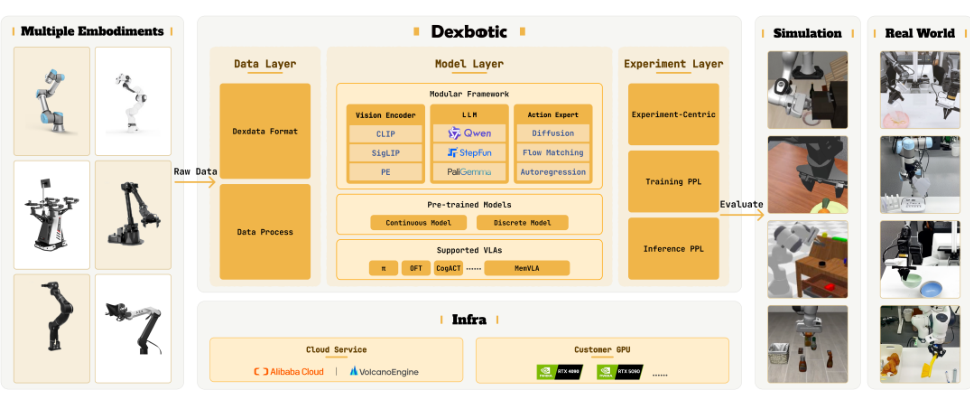Open simulation image with carrot on table
The height and width of the screenshot is (393, 970).
click(807, 175)
